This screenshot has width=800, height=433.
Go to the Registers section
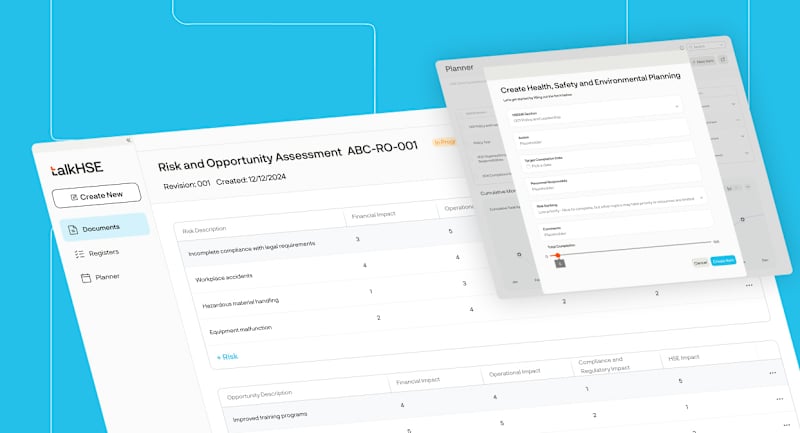(x=97, y=253)
